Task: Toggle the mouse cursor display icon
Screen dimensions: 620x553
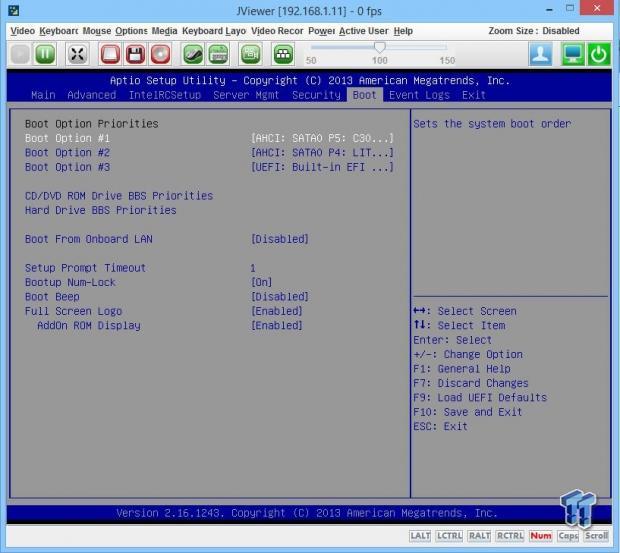Action: point(193,54)
